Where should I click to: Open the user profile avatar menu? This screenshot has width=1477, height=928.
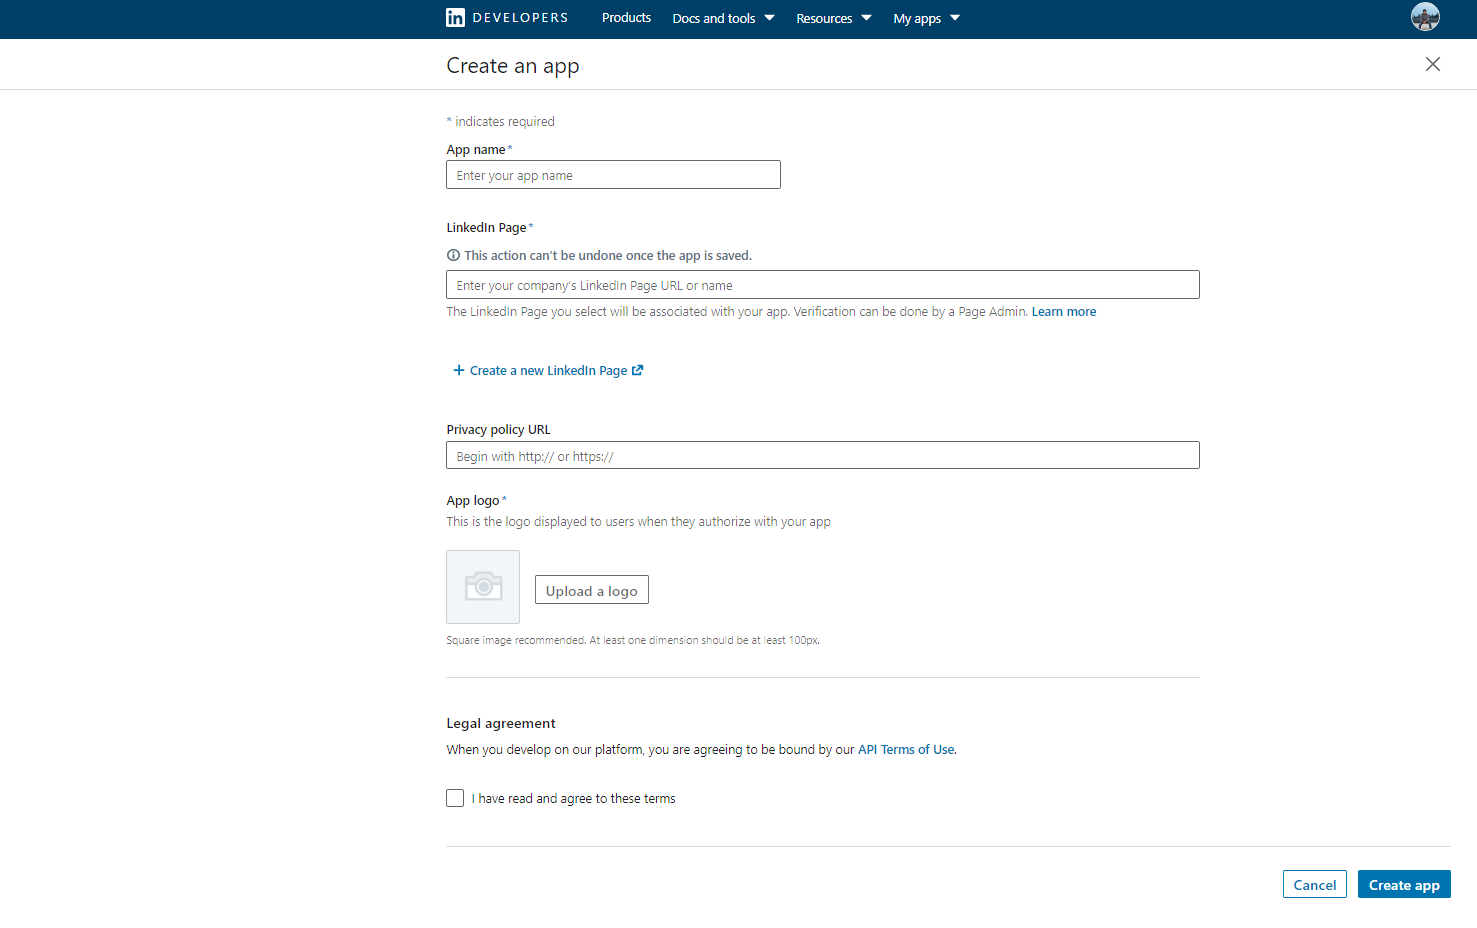pos(1425,17)
